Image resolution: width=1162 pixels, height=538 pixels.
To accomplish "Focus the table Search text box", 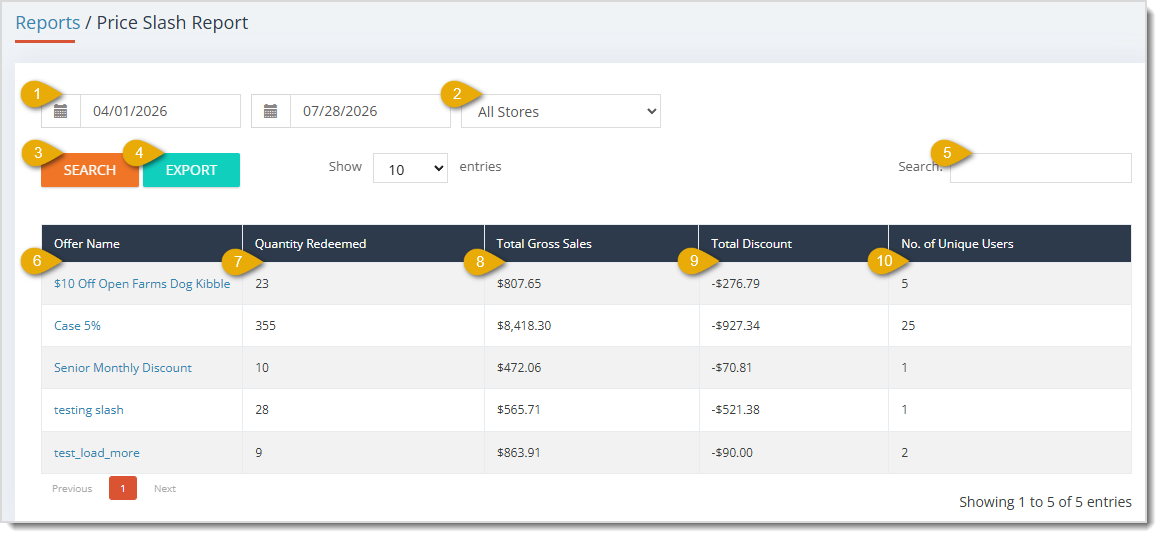I will click(x=1040, y=168).
